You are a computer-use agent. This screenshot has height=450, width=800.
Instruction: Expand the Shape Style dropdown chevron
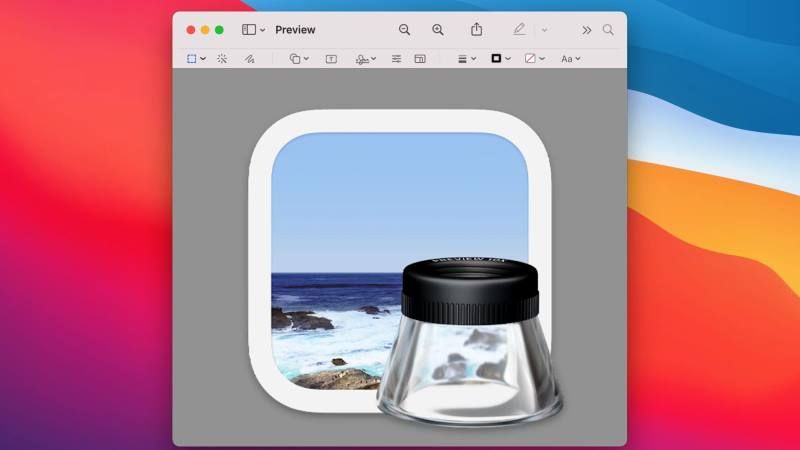coord(473,59)
